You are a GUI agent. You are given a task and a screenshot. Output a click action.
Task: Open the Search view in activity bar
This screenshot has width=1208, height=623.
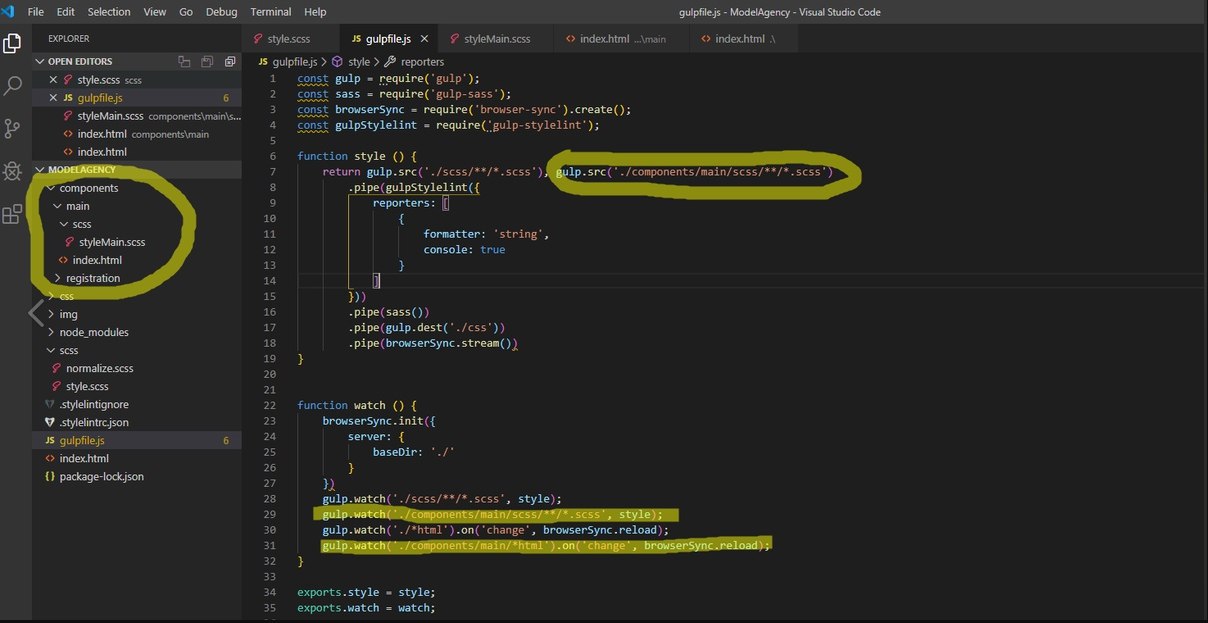pos(13,86)
